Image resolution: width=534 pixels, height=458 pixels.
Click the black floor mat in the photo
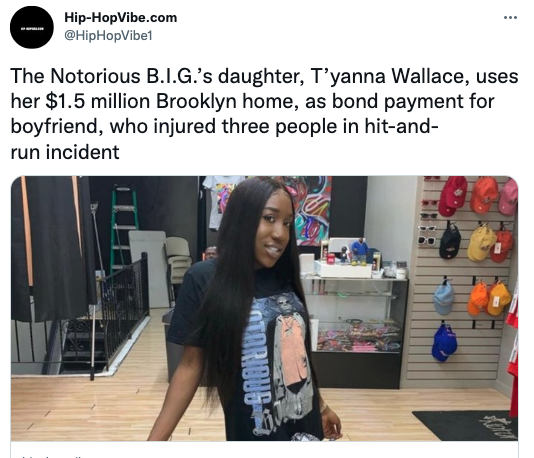pyautogui.click(x=465, y=425)
